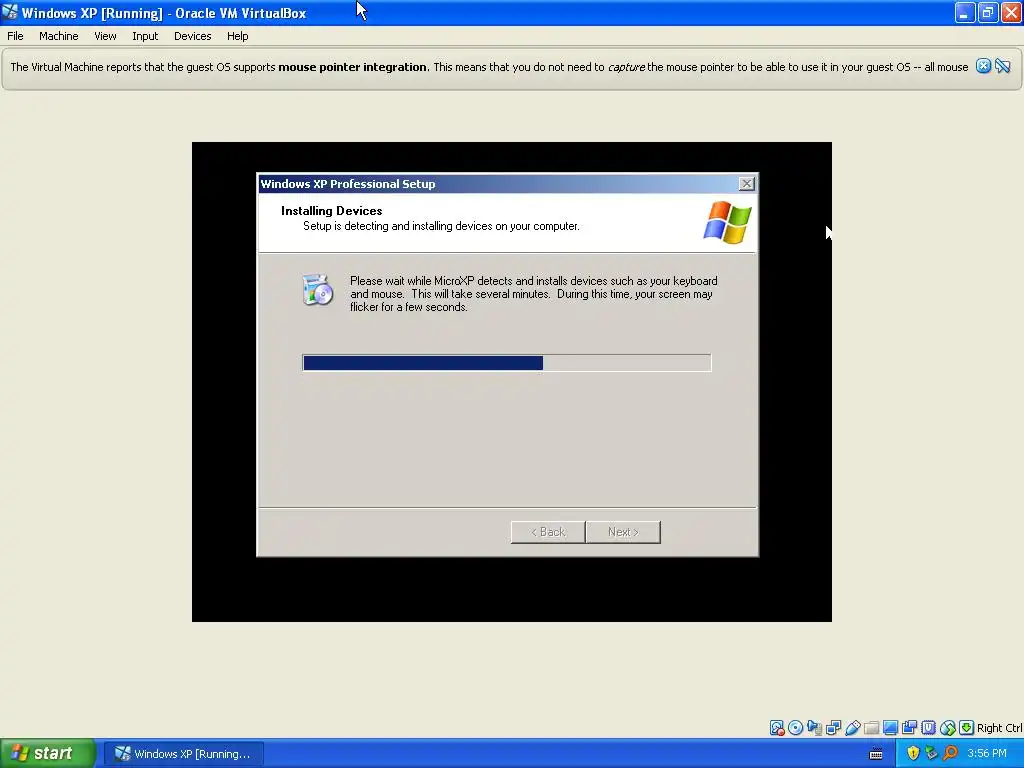Open the Machine menu

click(x=59, y=36)
